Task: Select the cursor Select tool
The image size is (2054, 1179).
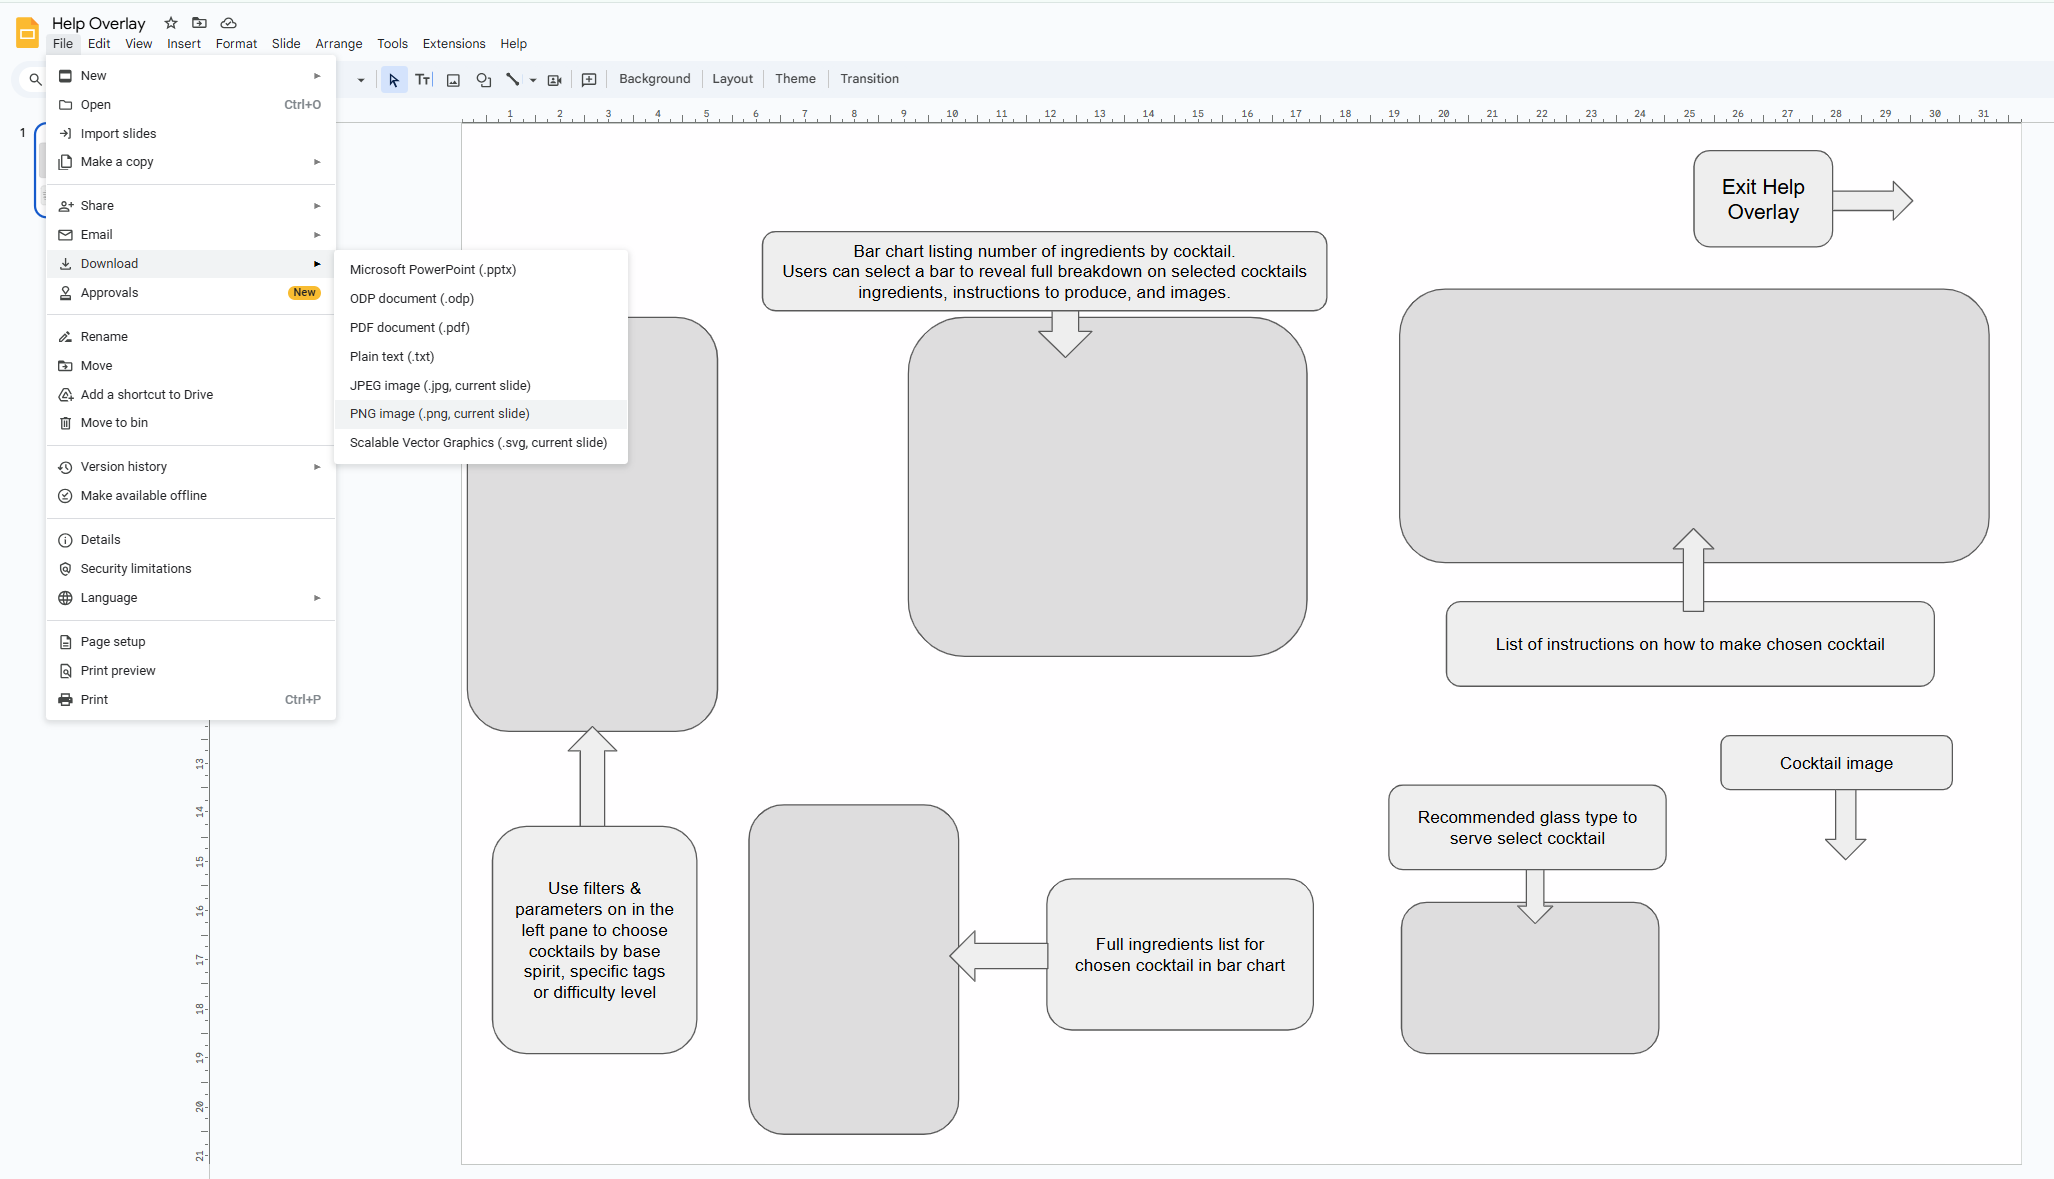Action: click(x=393, y=79)
